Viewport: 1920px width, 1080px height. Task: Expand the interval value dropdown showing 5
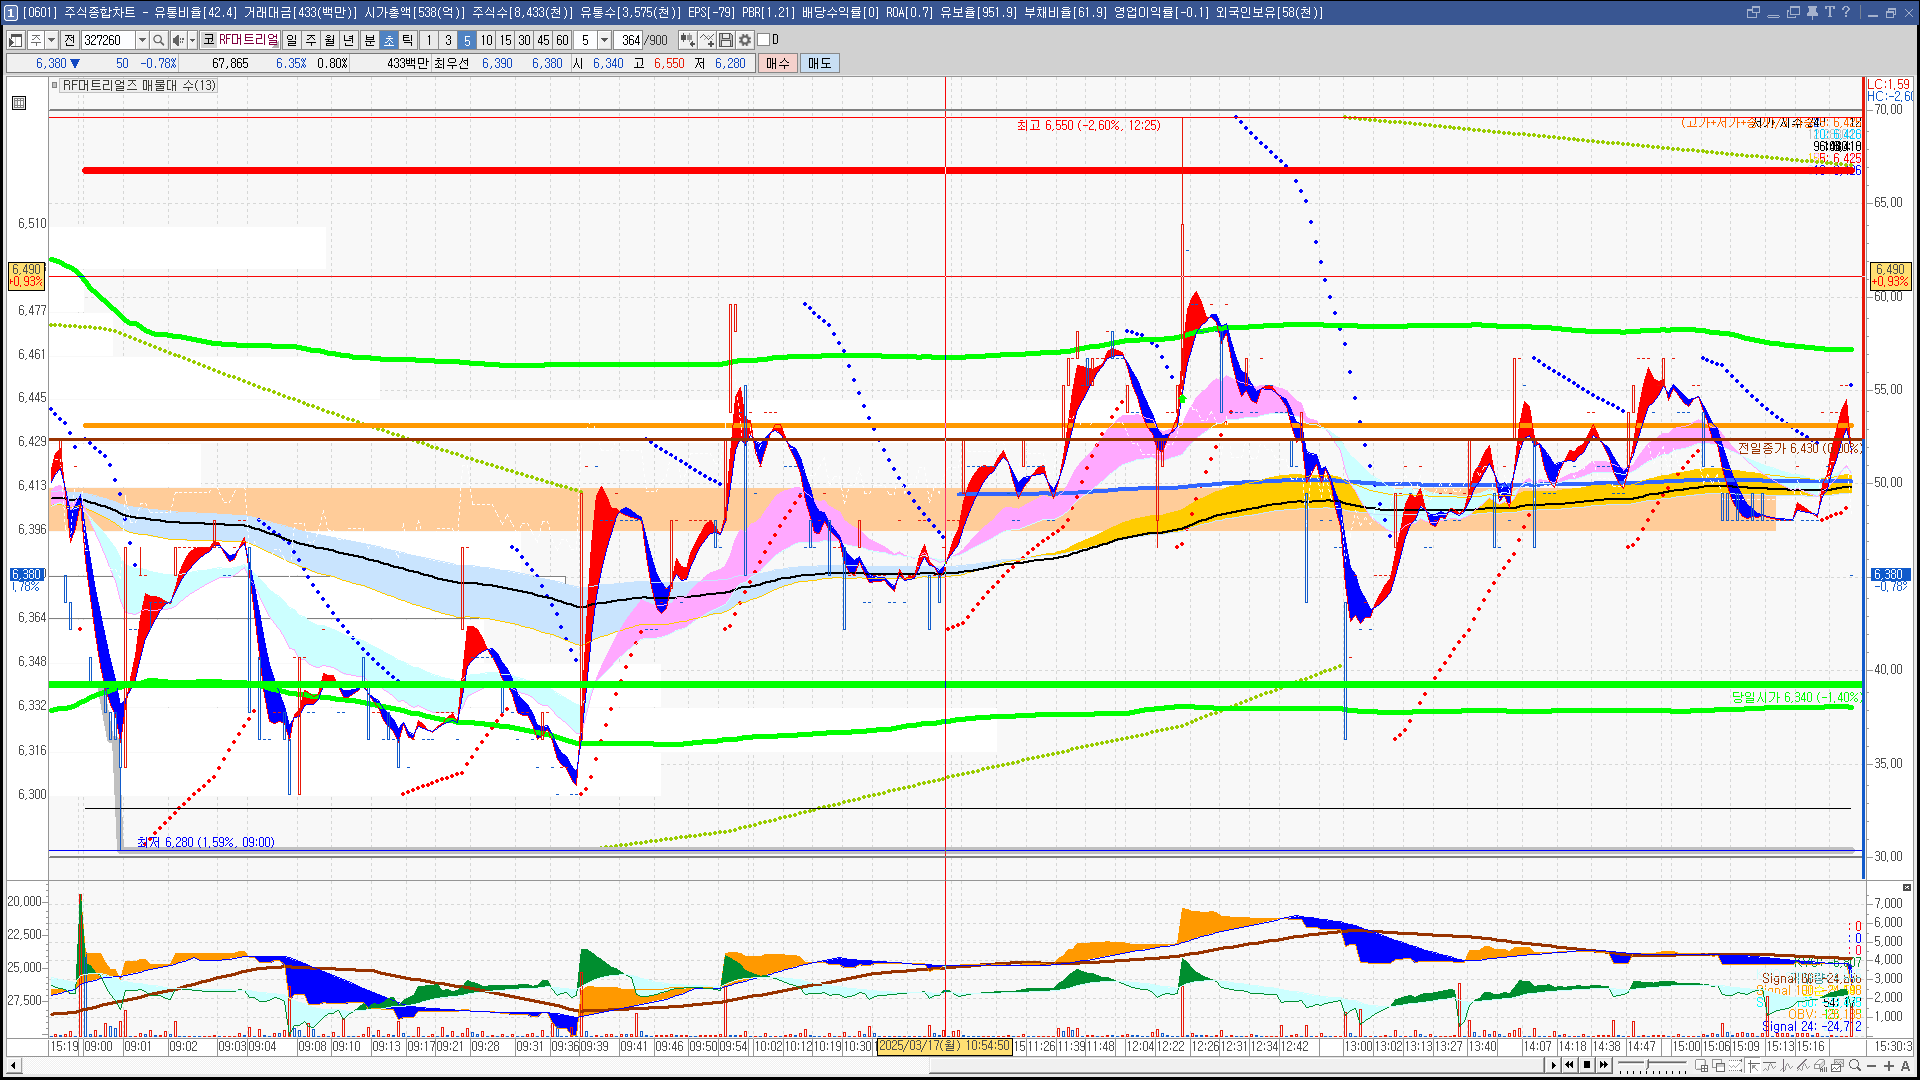point(604,40)
